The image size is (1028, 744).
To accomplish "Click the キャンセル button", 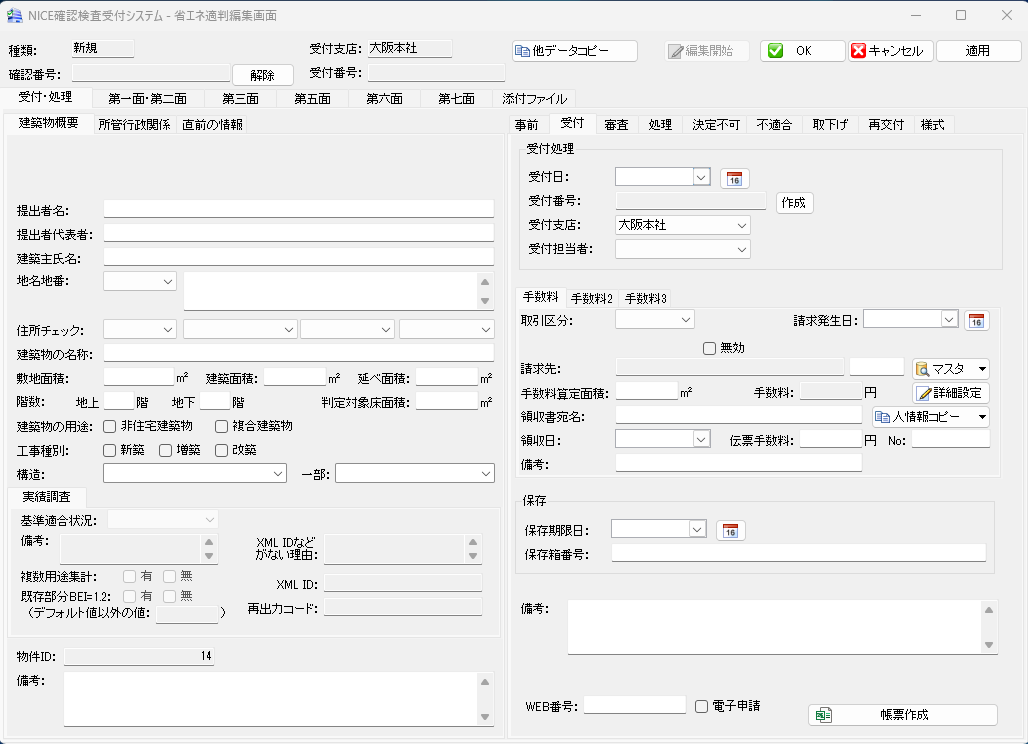I will (891, 50).
